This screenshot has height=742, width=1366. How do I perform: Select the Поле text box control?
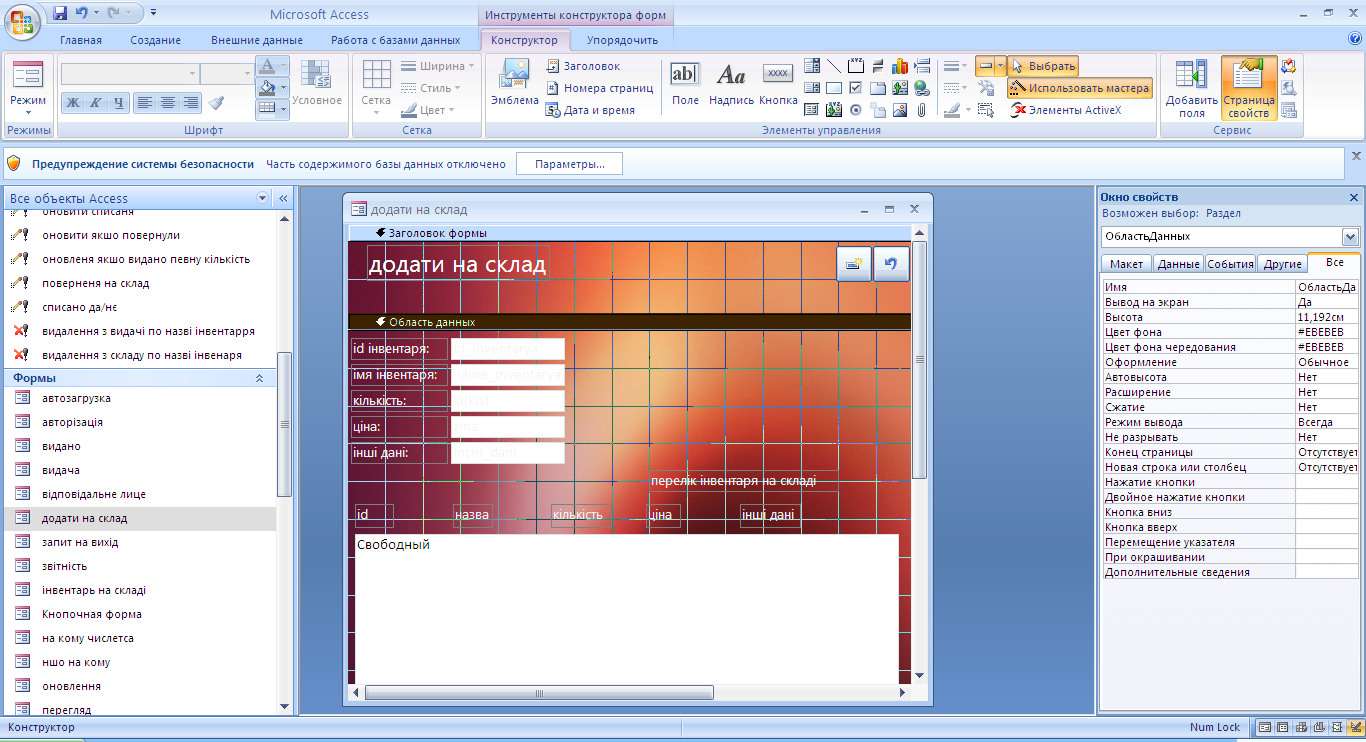(685, 82)
